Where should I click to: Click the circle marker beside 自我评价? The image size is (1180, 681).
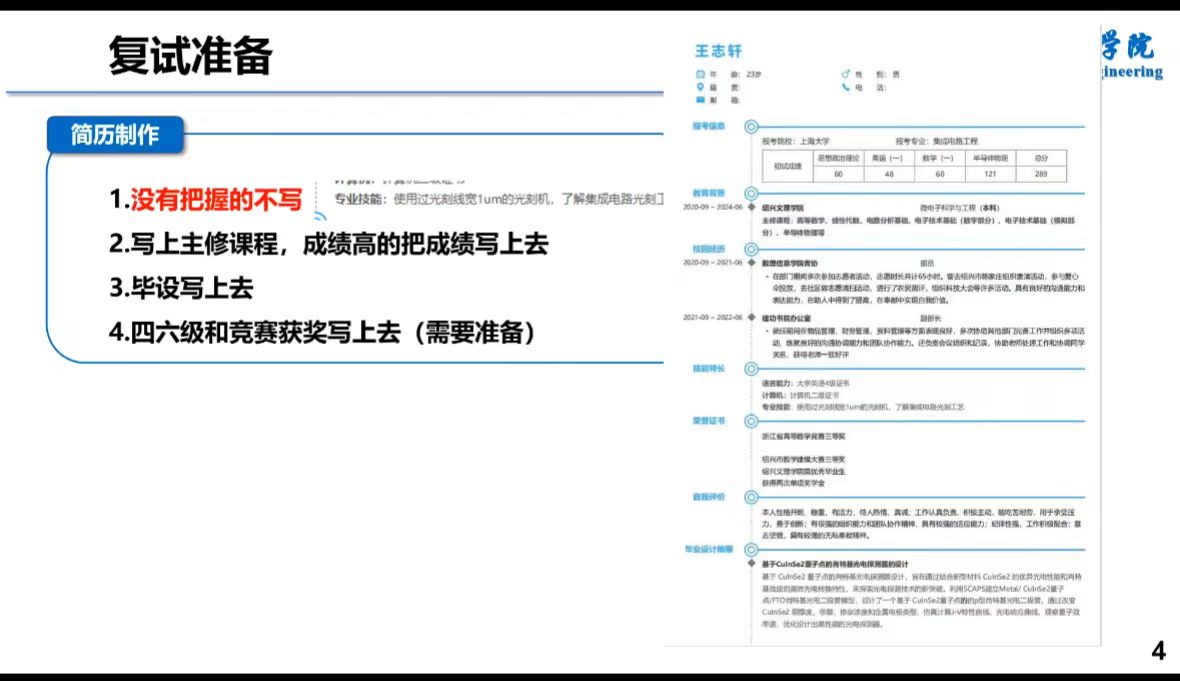coord(751,496)
